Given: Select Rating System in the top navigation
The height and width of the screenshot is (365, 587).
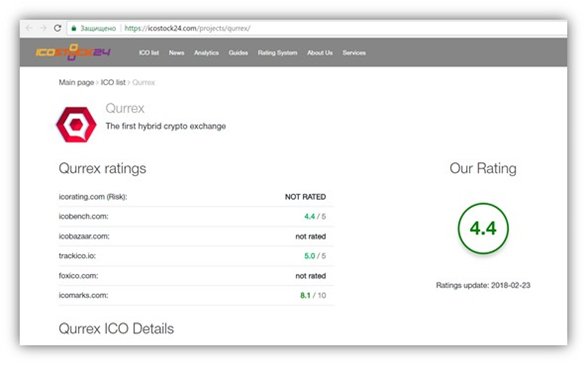Looking at the screenshot, I should click(x=277, y=53).
